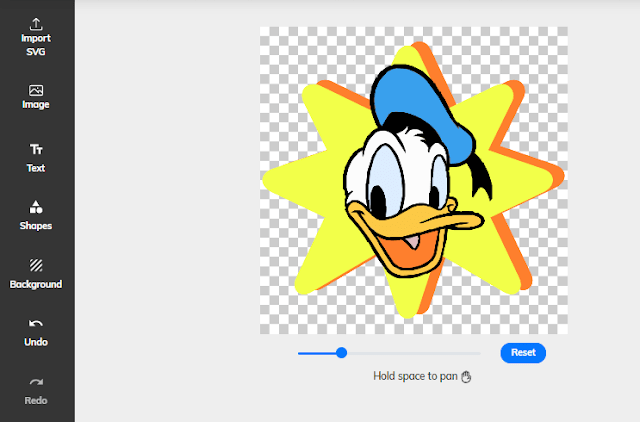Open the Shapes panel
This screenshot has height=422, width=640.
tap(36, 215)
